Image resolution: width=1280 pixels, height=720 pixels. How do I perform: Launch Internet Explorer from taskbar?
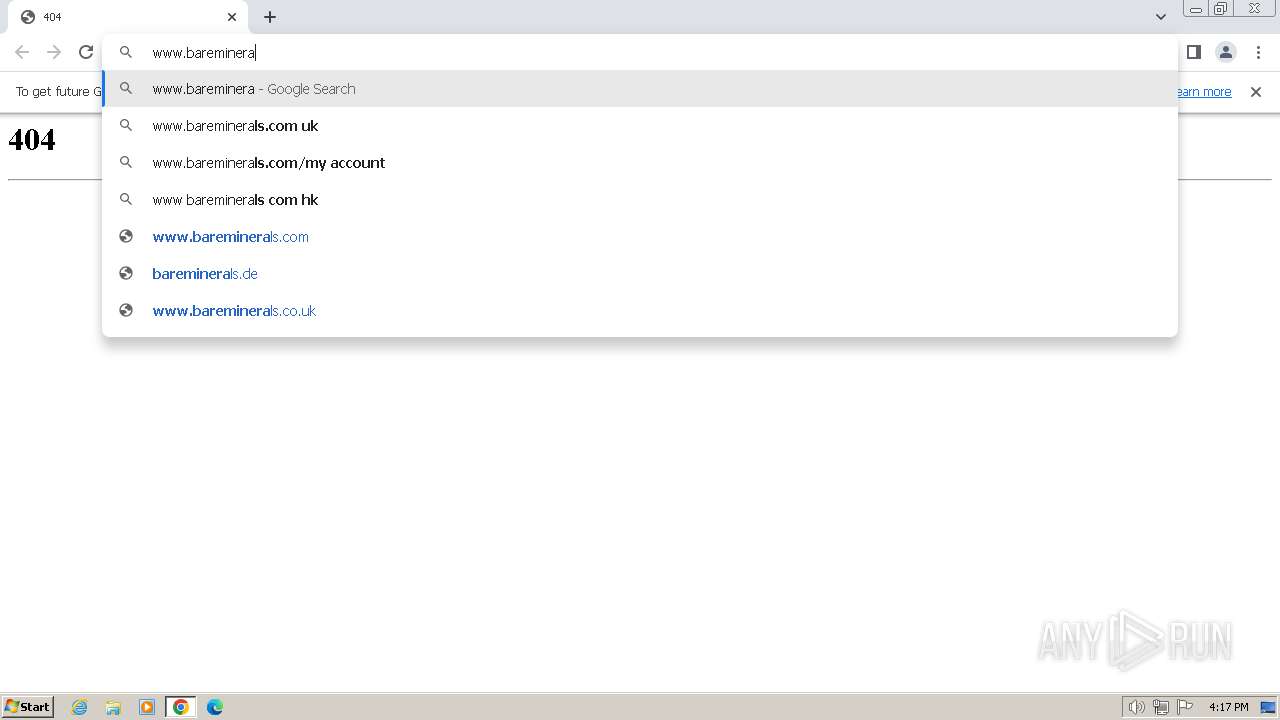[80, 707]
